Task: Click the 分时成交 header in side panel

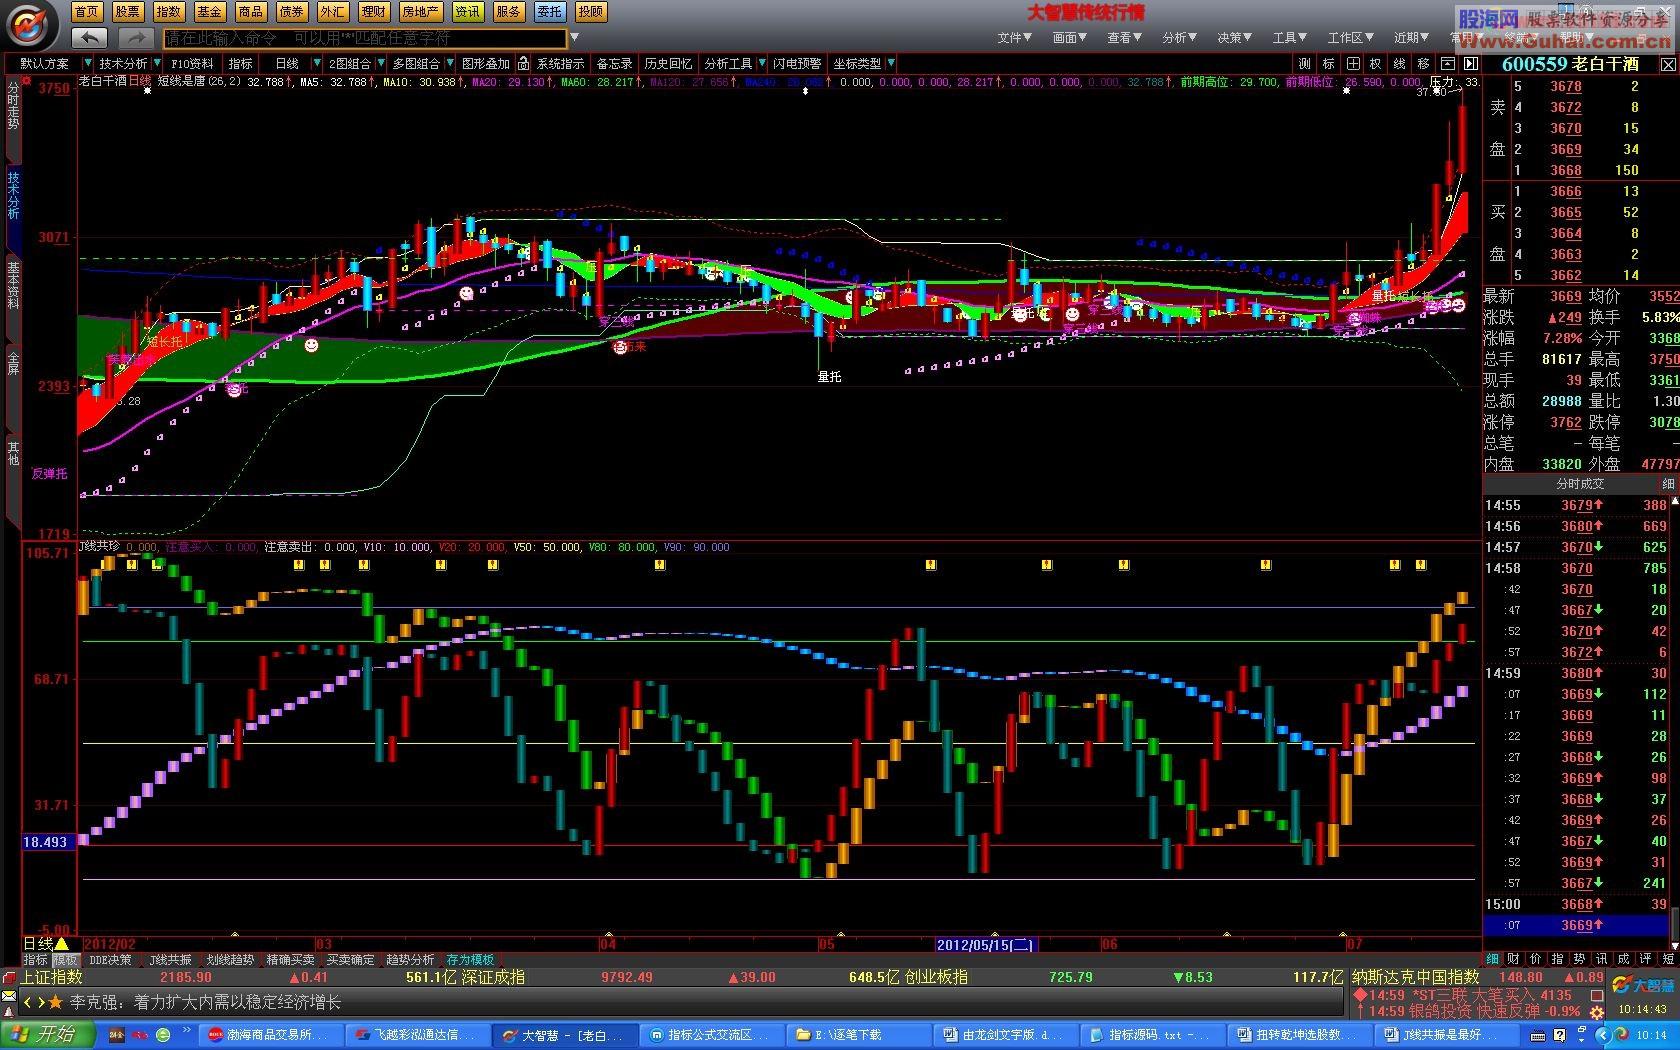Action: 1580,483
